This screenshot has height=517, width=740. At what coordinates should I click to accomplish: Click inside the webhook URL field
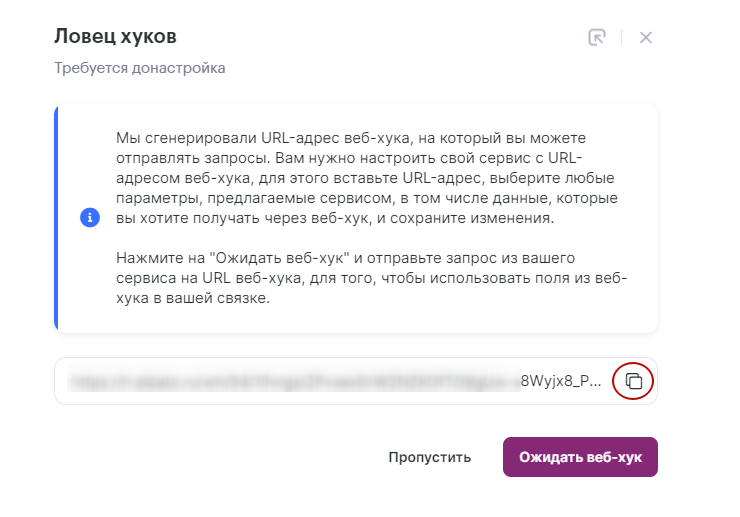[x=356, y=381]
